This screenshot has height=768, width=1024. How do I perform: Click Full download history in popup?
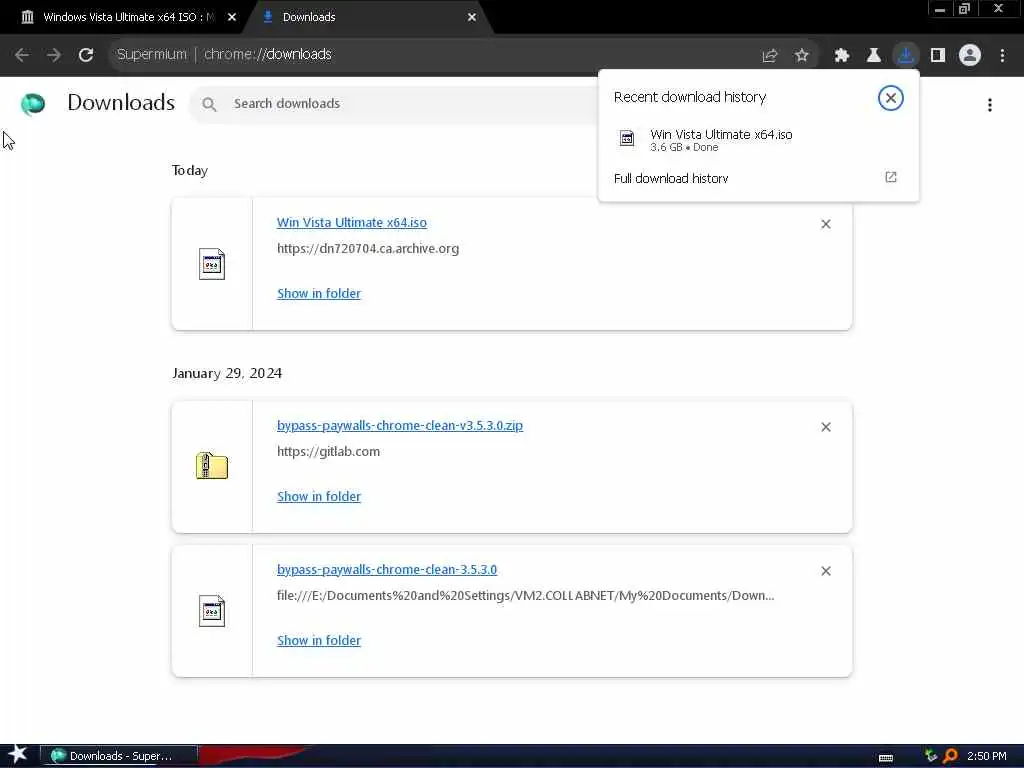(671, 178)
